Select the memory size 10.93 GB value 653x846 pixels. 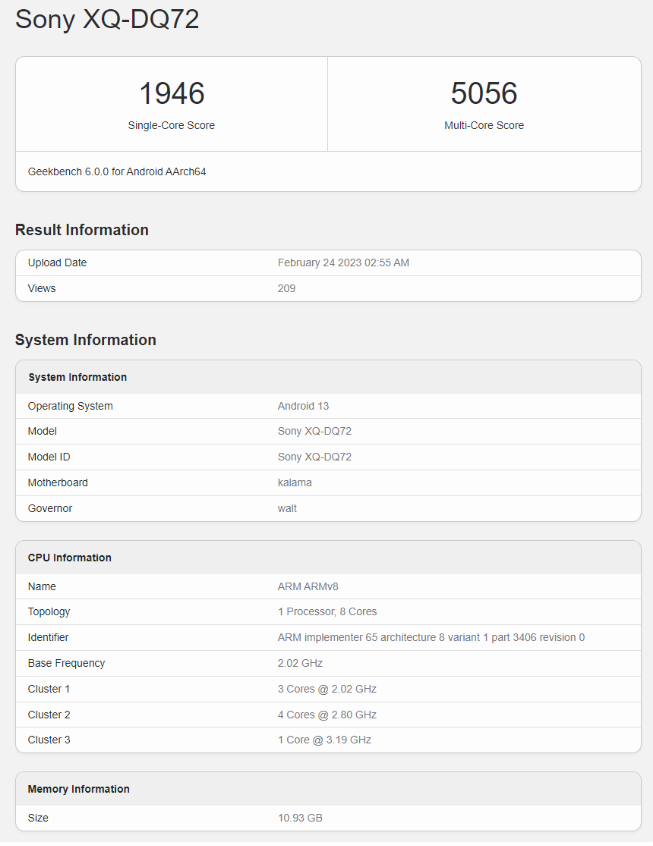point(300,819)
